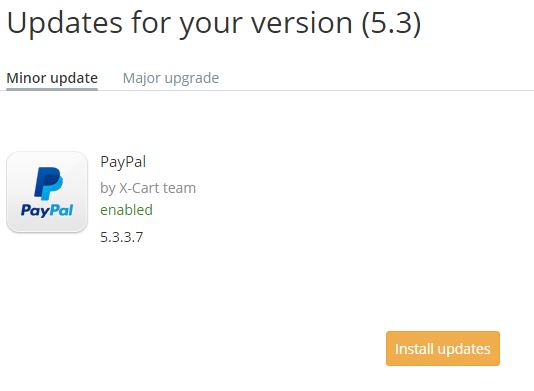Click the PayPal module icon
The width and height of the screenshot is (534, 391).
tap(47, 192)
